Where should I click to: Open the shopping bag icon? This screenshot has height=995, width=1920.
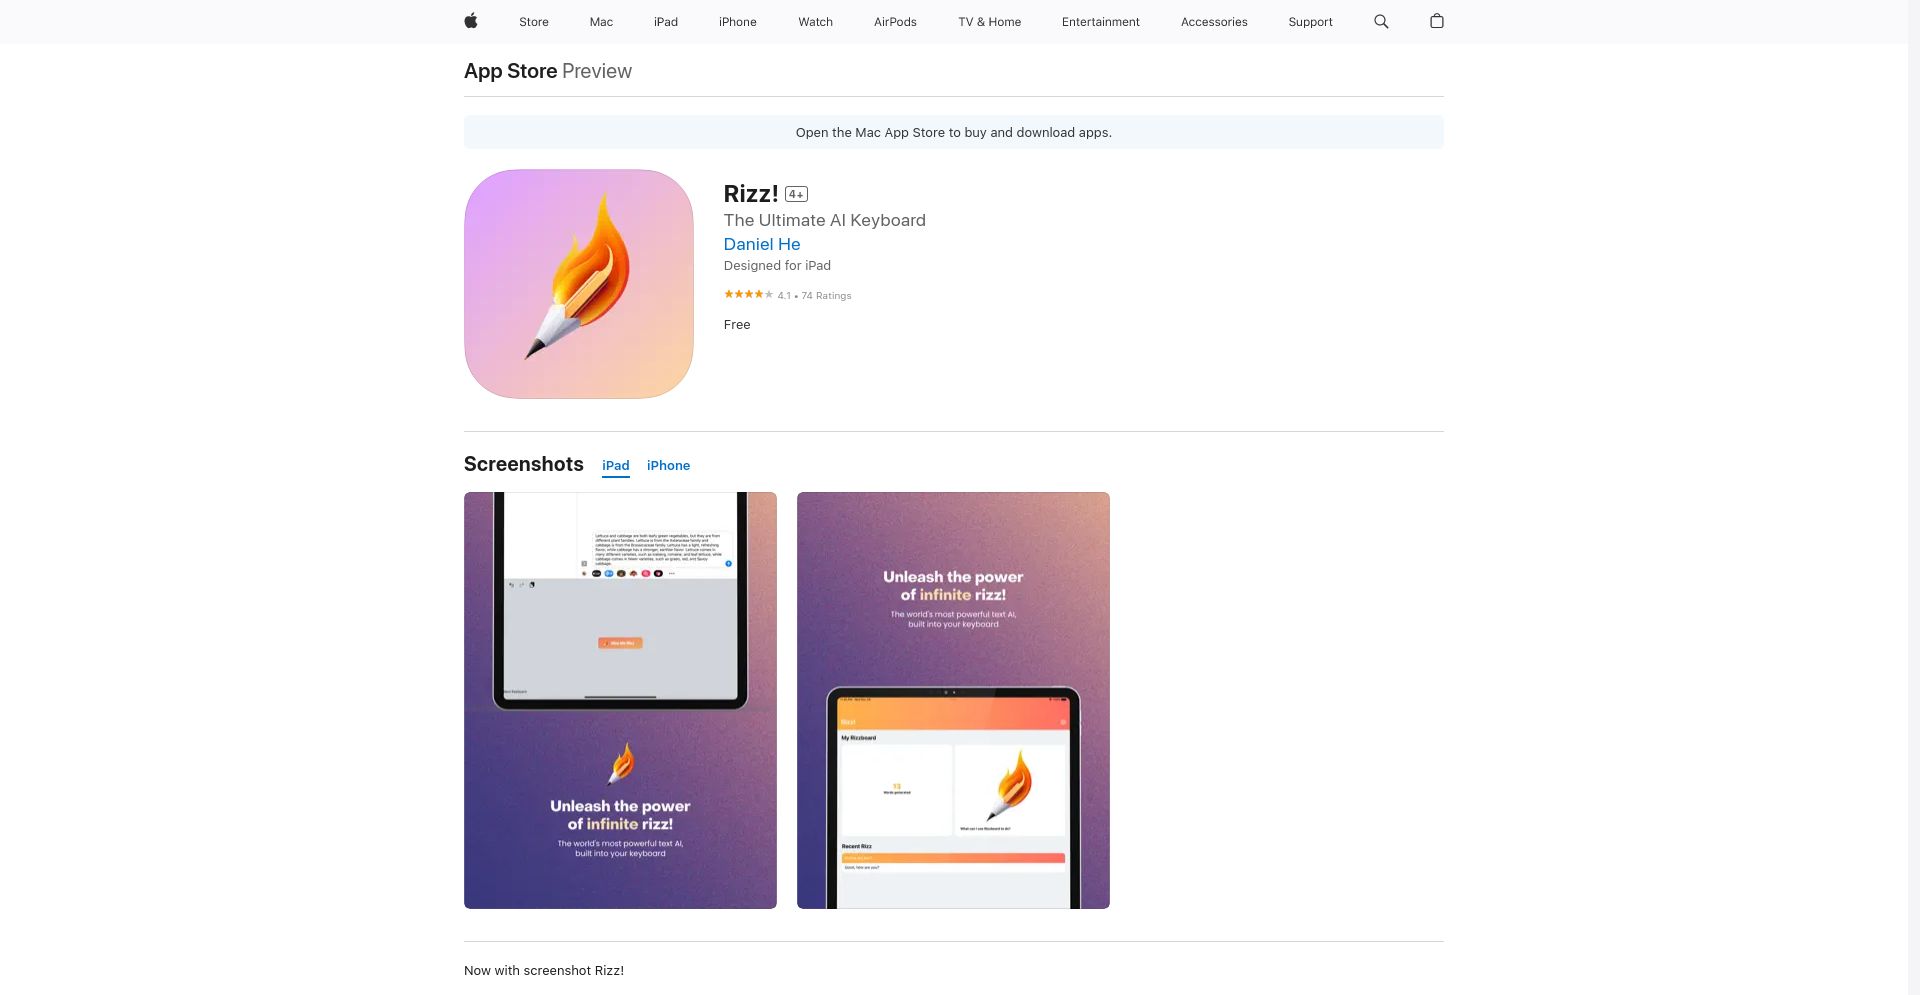(1436, 21)
